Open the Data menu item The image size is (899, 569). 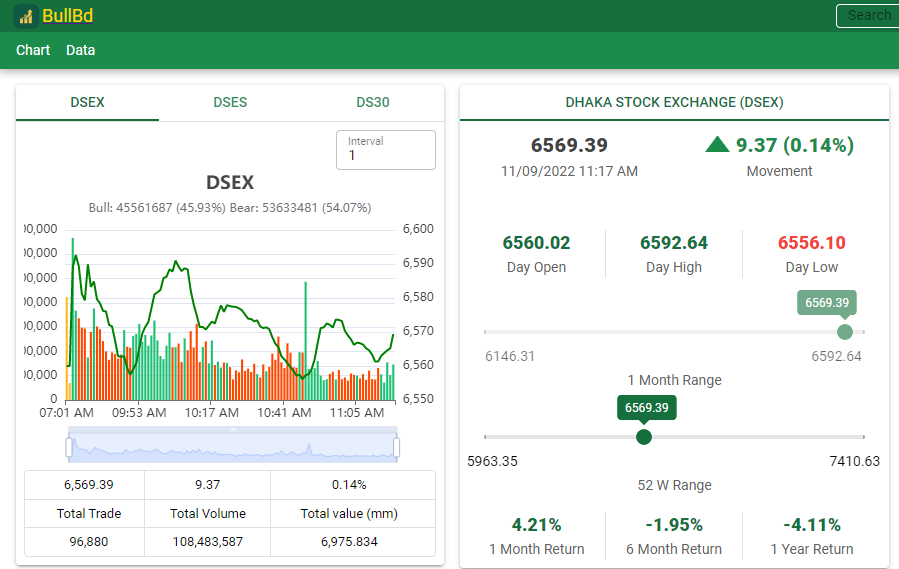[x=80, y=50]
